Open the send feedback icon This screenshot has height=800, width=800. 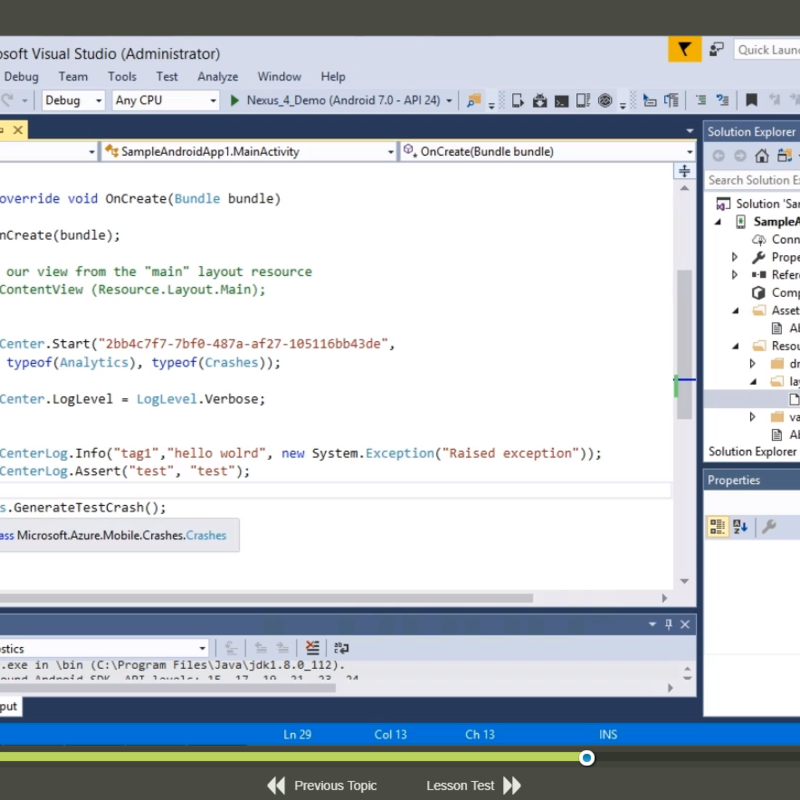(716, 49)
